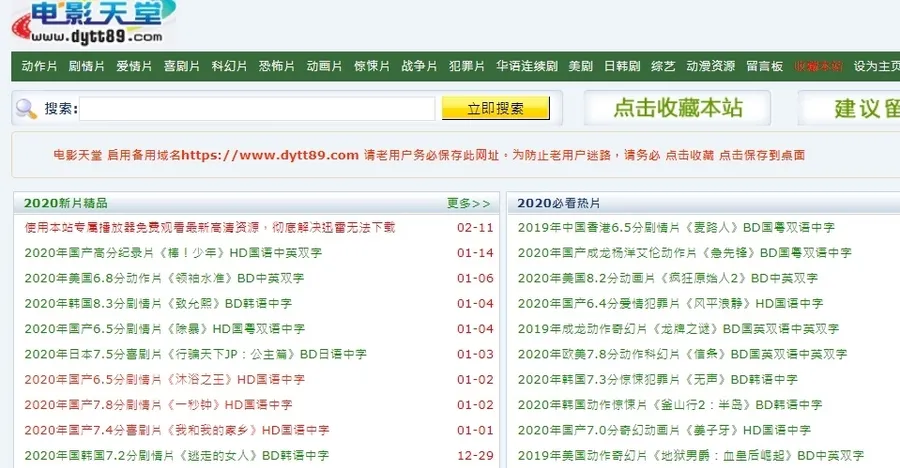Click the 点击收藏 link in the notice

(689, 155)
